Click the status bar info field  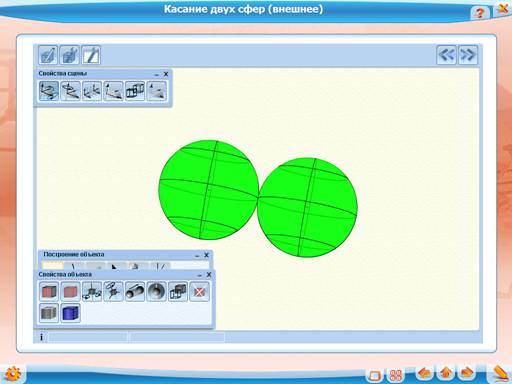pos(87,337)
